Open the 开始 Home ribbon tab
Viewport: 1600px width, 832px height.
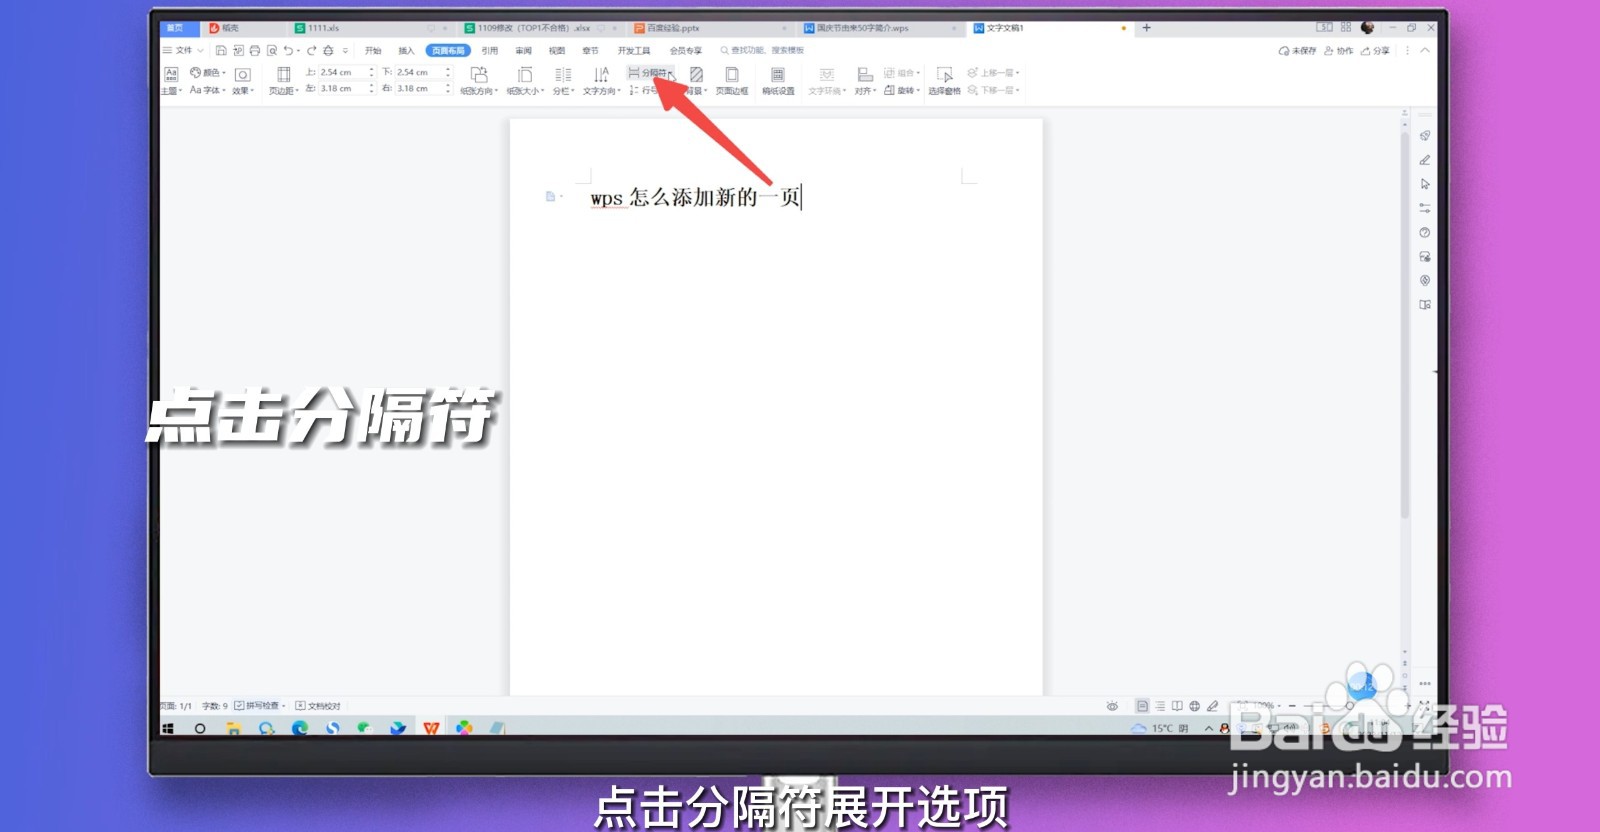373,50
